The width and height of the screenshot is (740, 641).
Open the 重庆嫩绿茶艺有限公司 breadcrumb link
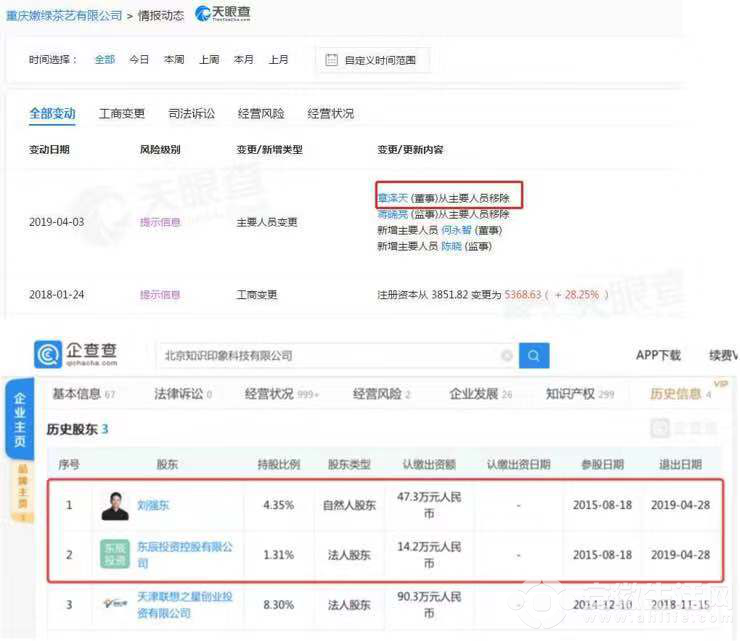64,16
